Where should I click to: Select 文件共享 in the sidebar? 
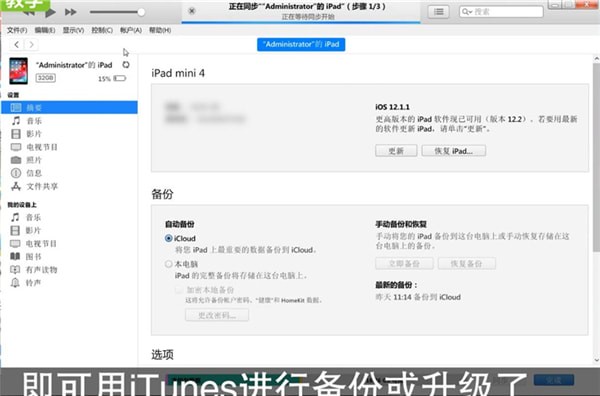(x=69, y=186)
